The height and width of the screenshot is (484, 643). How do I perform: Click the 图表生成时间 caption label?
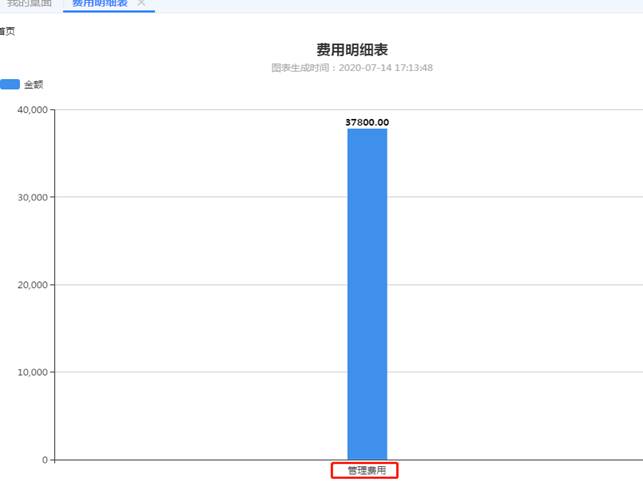[x=304, y=68]
